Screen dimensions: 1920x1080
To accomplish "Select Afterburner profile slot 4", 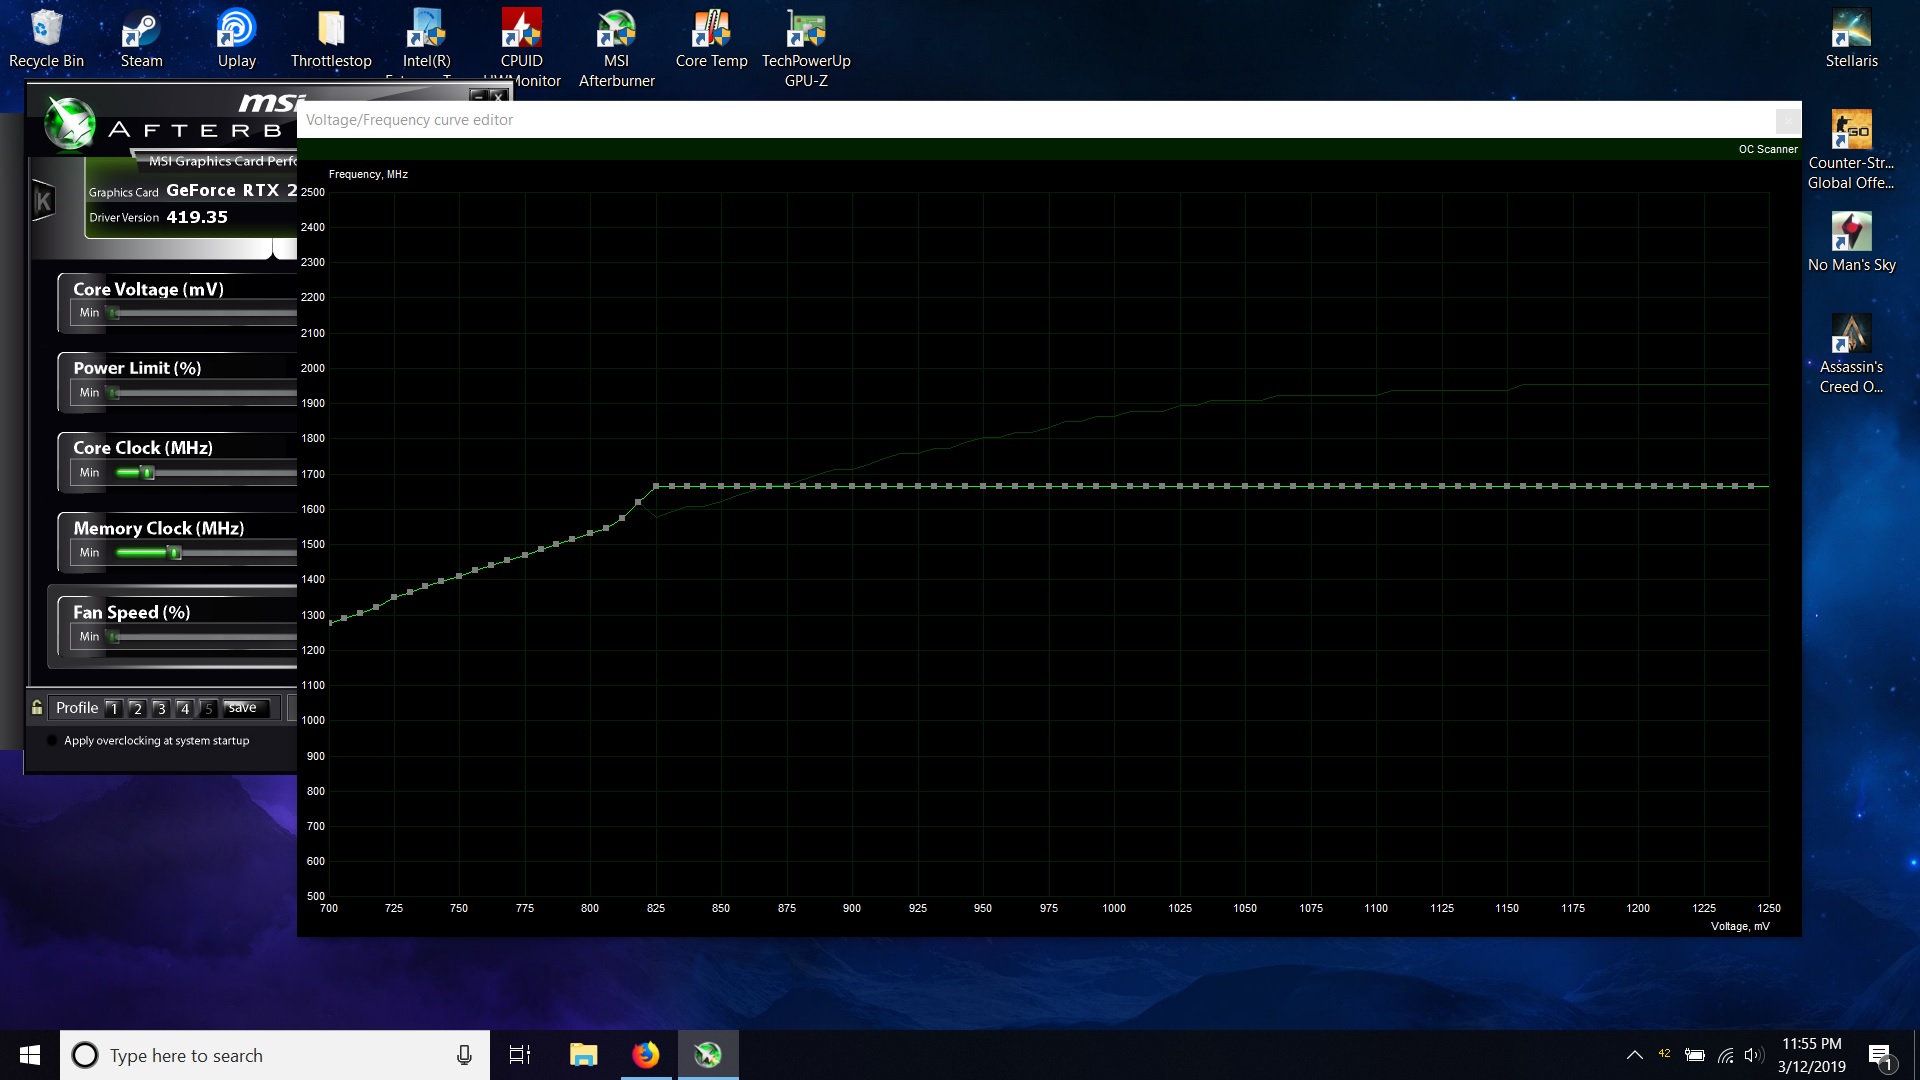I will pos(185,708).
